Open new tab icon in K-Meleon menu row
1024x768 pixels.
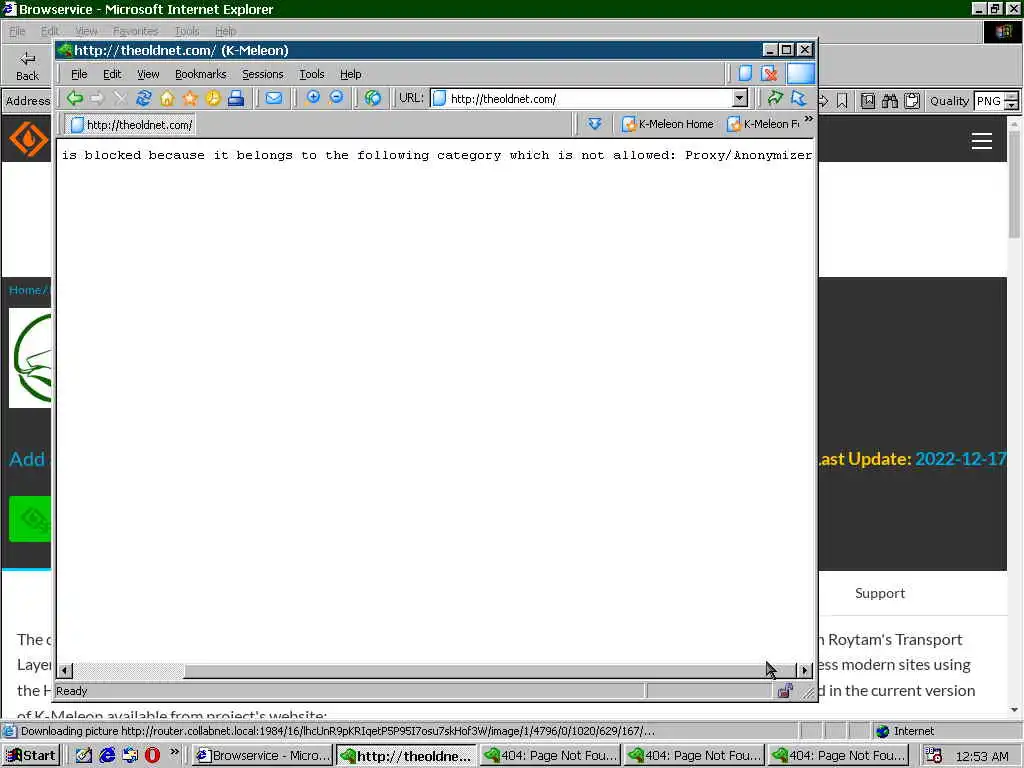point(745,73)
